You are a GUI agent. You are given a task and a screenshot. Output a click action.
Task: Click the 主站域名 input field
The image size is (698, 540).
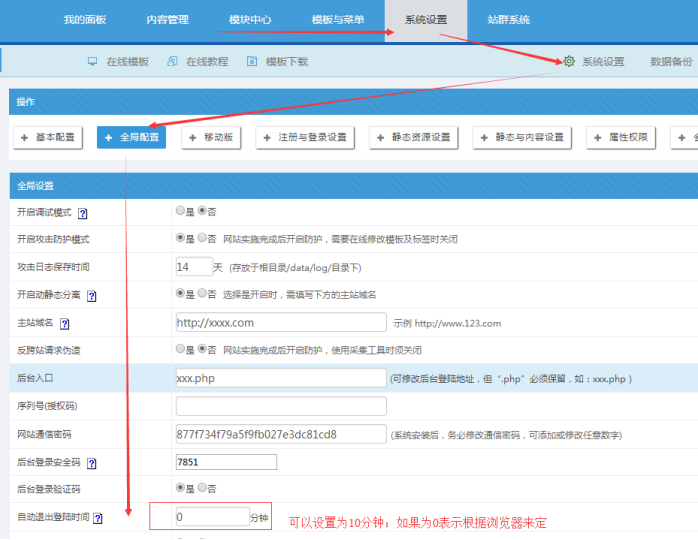click(280, 322)
